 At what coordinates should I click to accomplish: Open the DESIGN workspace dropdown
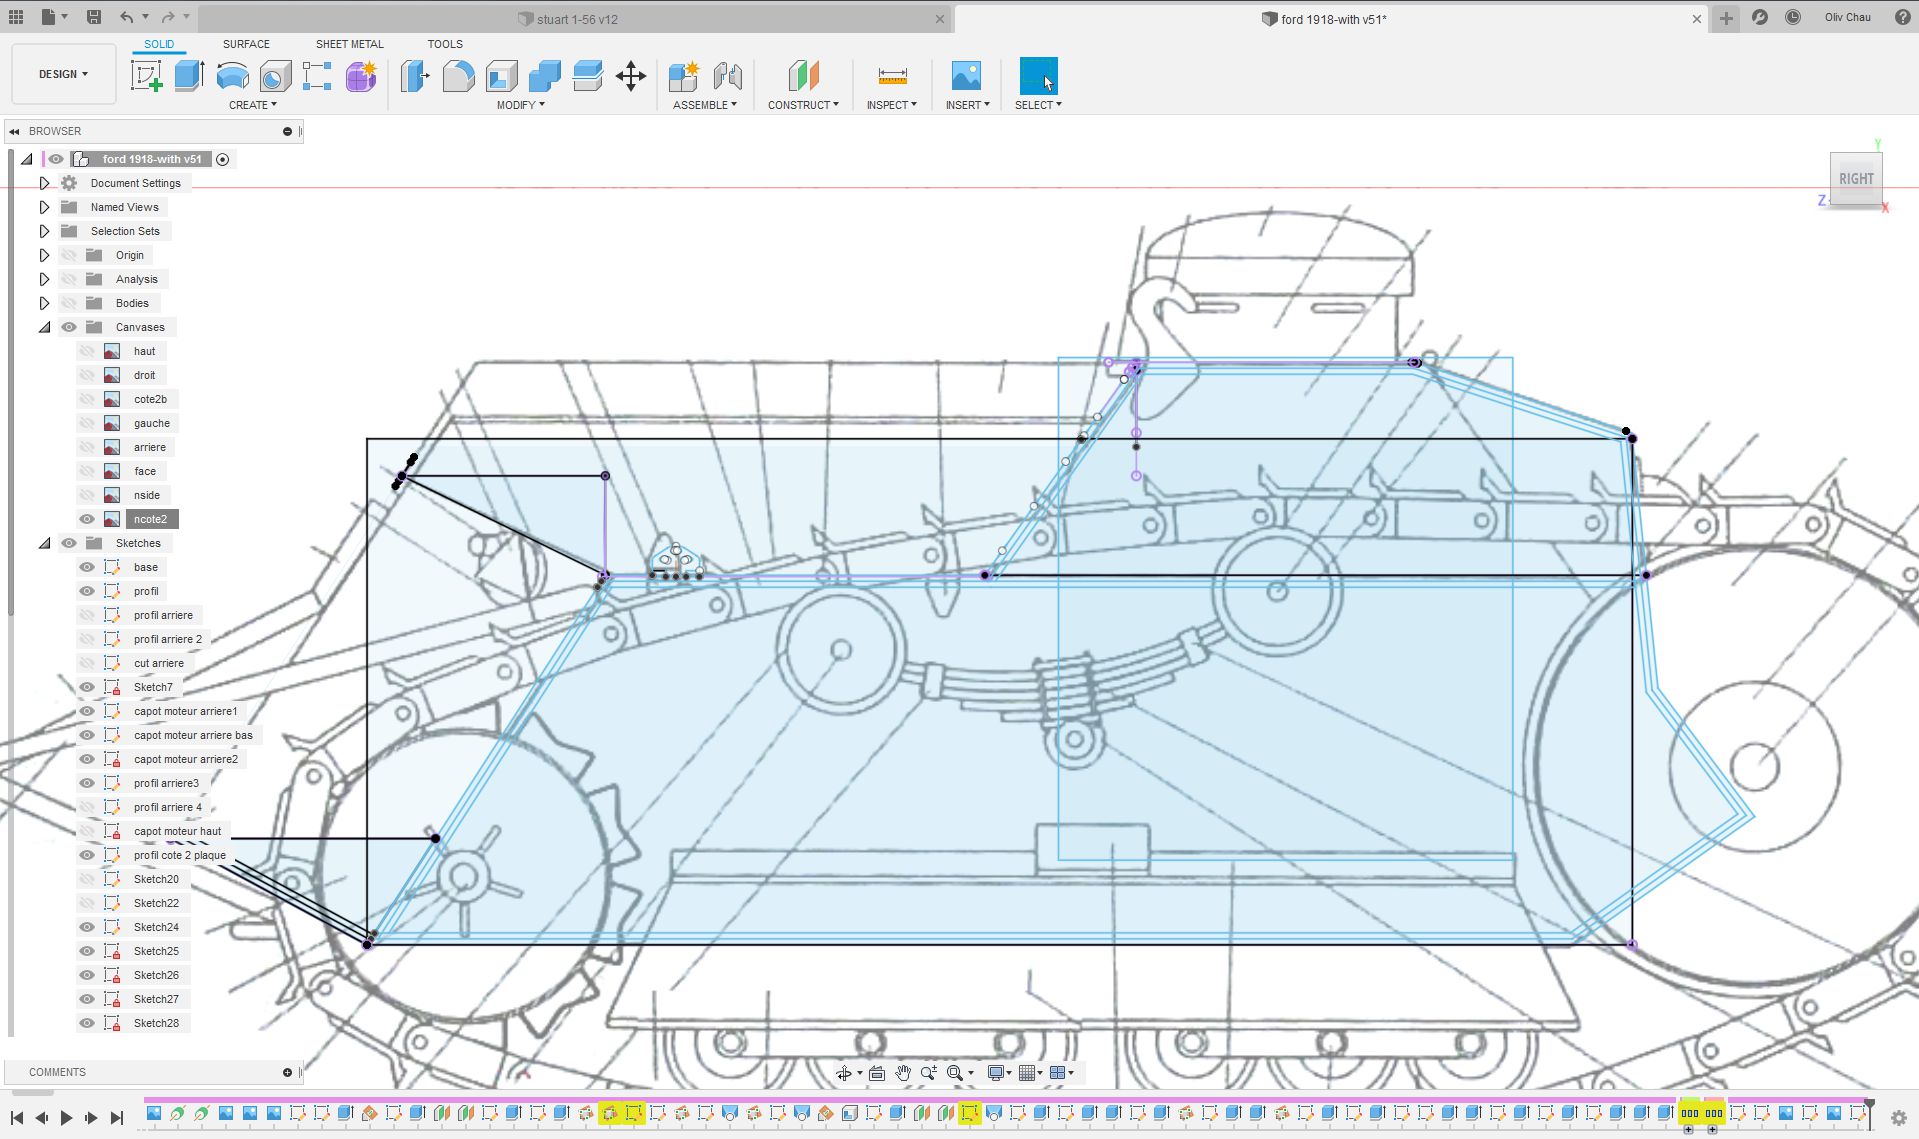coord(63,74)
